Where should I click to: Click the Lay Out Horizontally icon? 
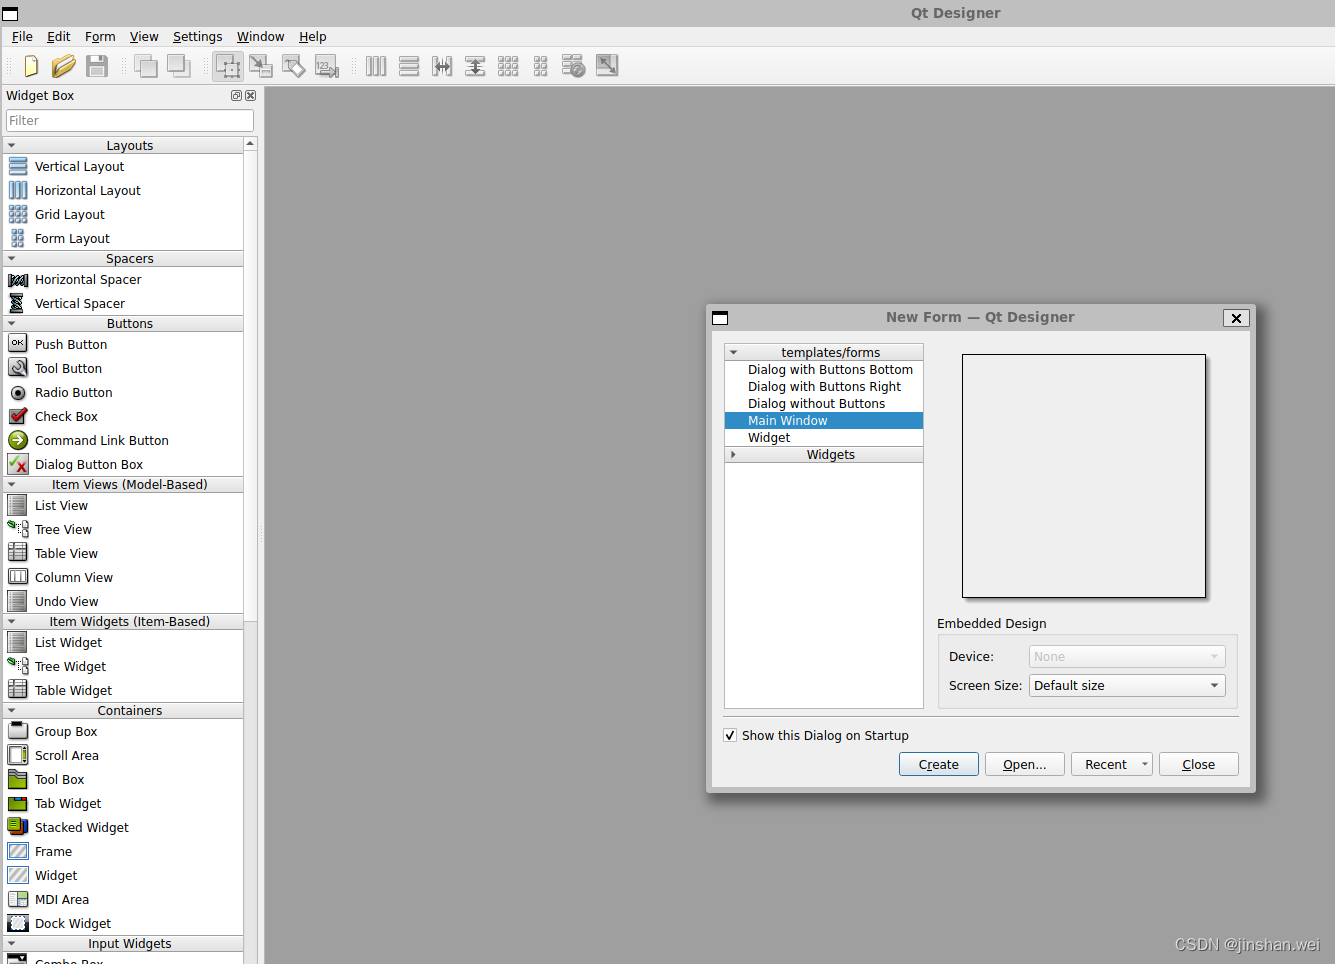[x=375, y=66]
